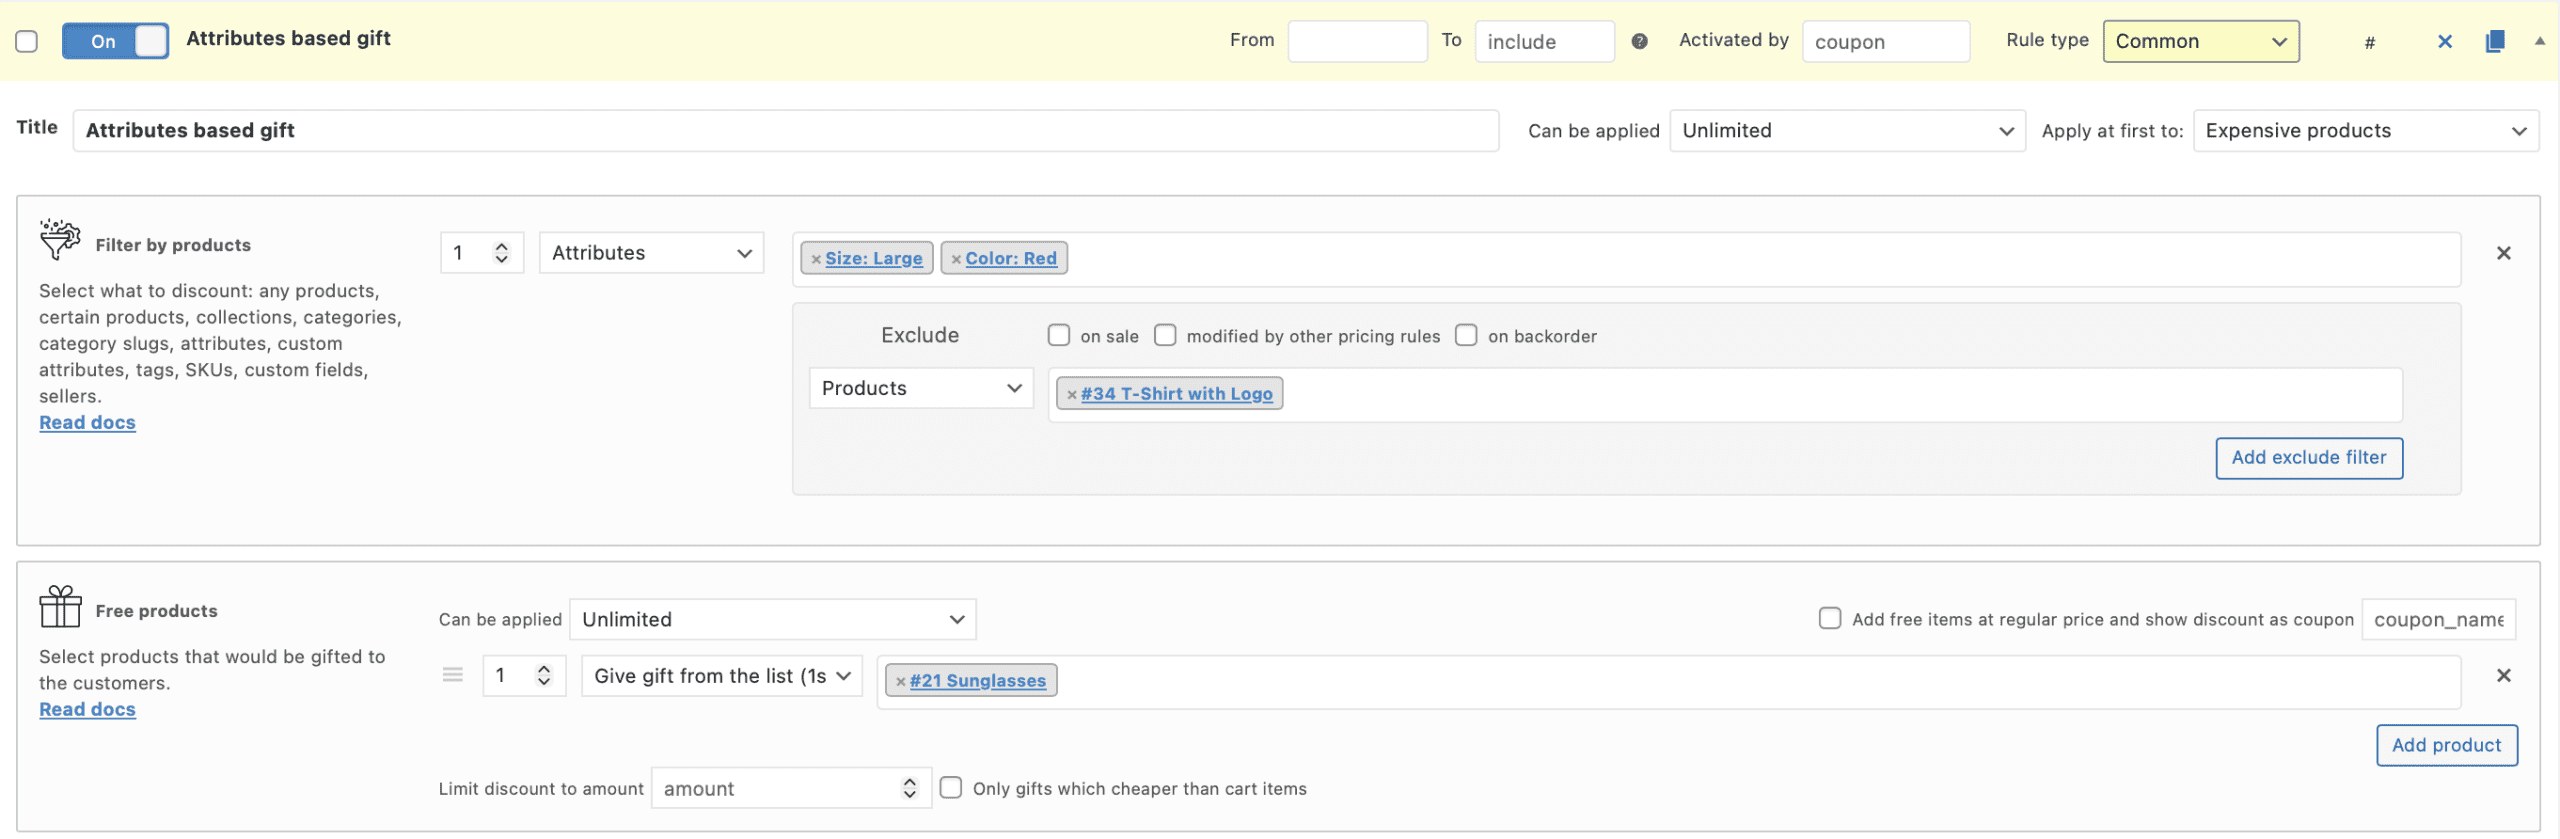Open the Attributes filter type dropdown
Screen dimensions: 2560x839
pos(651,253)
